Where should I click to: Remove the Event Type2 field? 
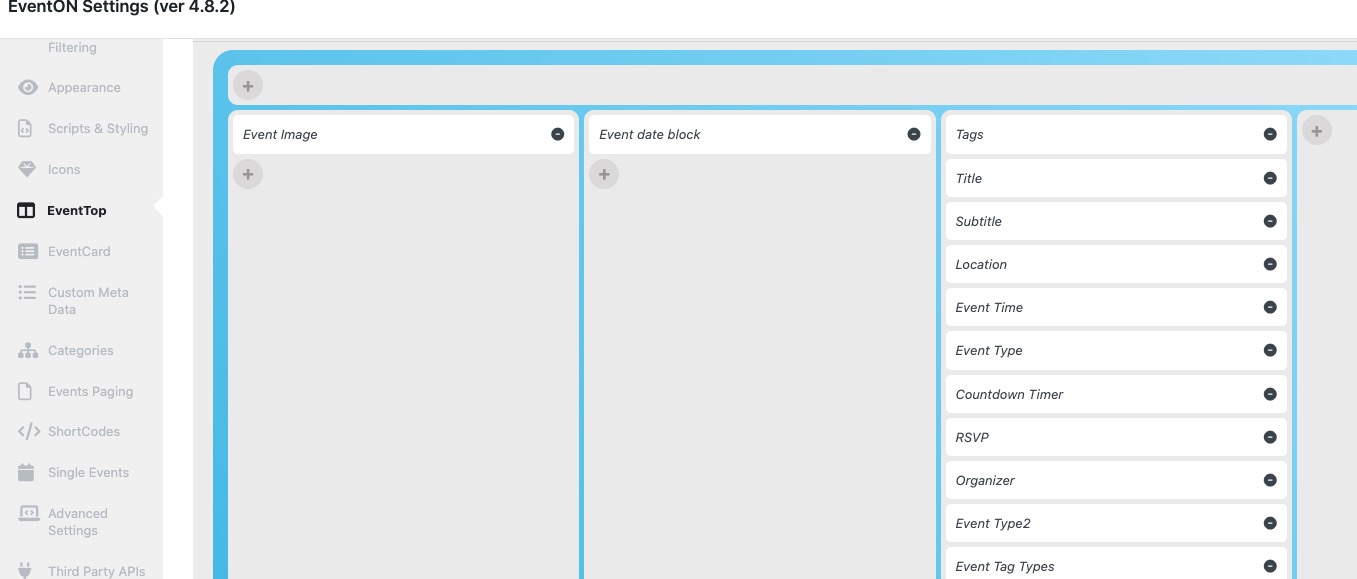[1270, 523]
